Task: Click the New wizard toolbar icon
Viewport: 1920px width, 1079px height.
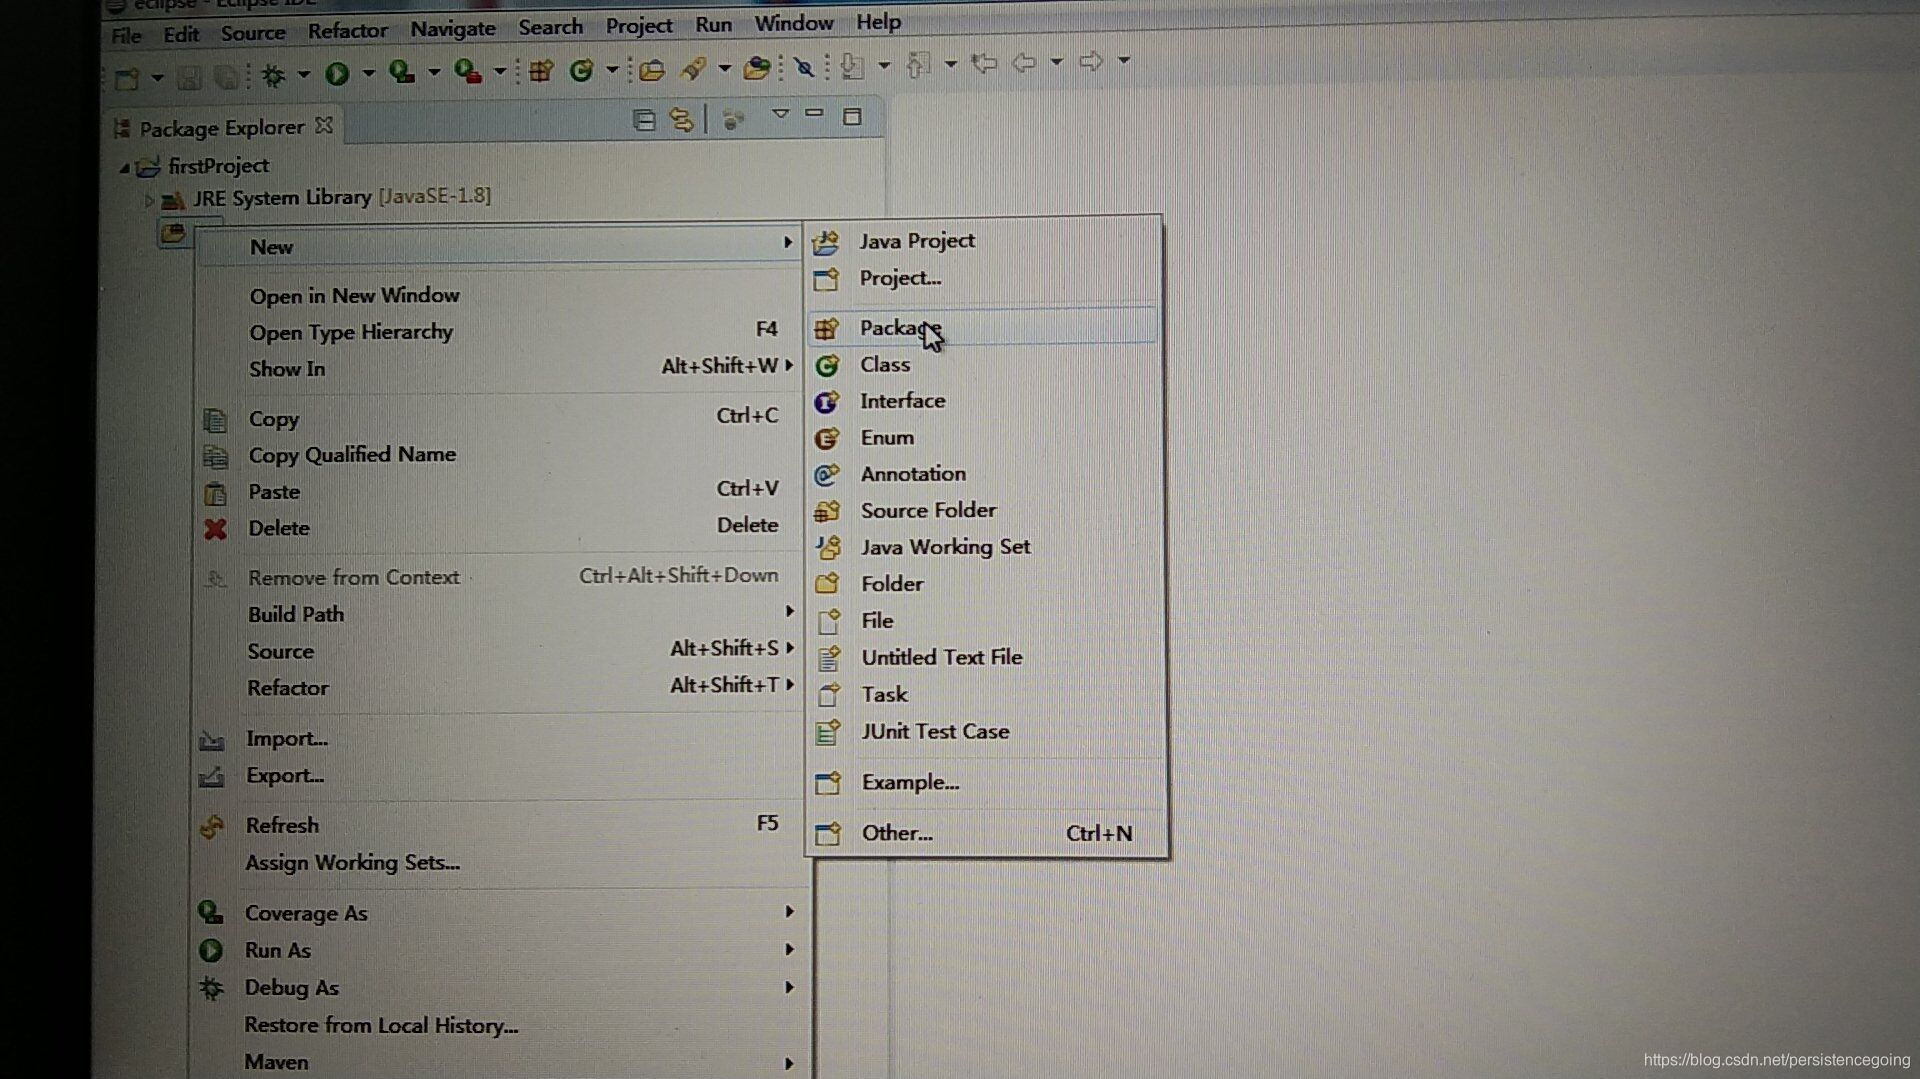Action: [x=127, y=77]
